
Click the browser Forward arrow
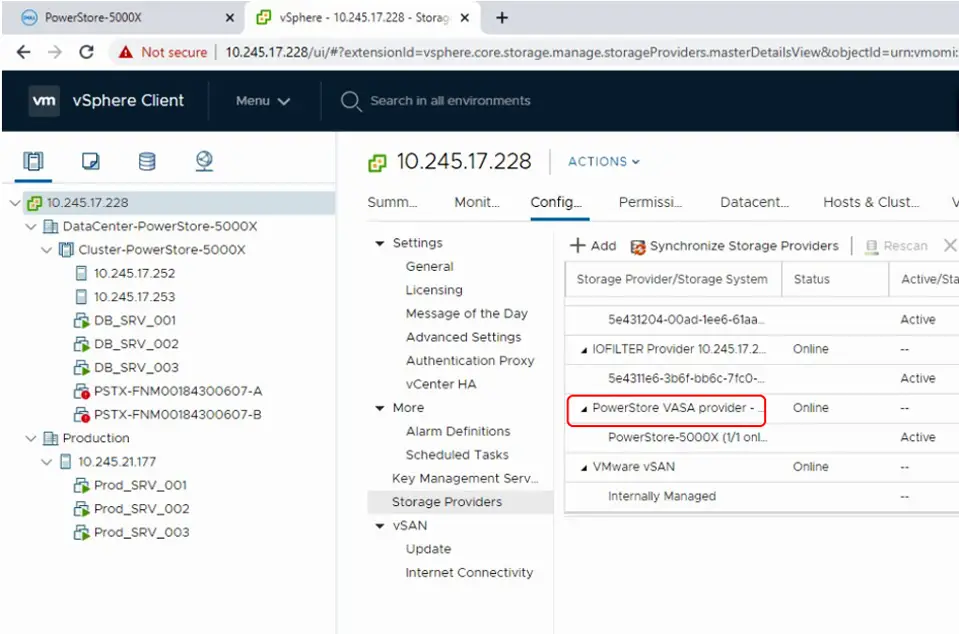pyautogui.click(x=55, y=52)
